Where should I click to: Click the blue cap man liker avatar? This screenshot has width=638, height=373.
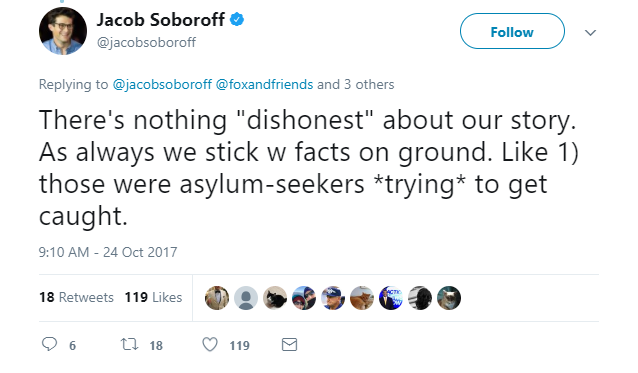point(333,298)
